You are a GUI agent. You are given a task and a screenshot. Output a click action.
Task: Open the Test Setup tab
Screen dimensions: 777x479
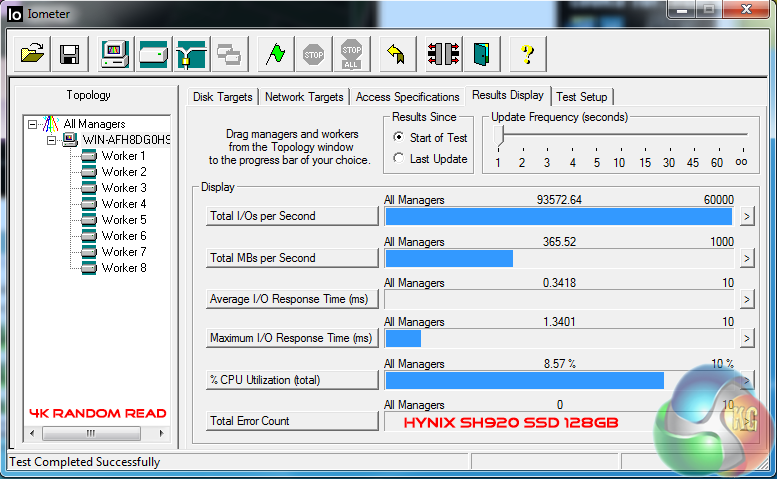(x=582, y=97)
